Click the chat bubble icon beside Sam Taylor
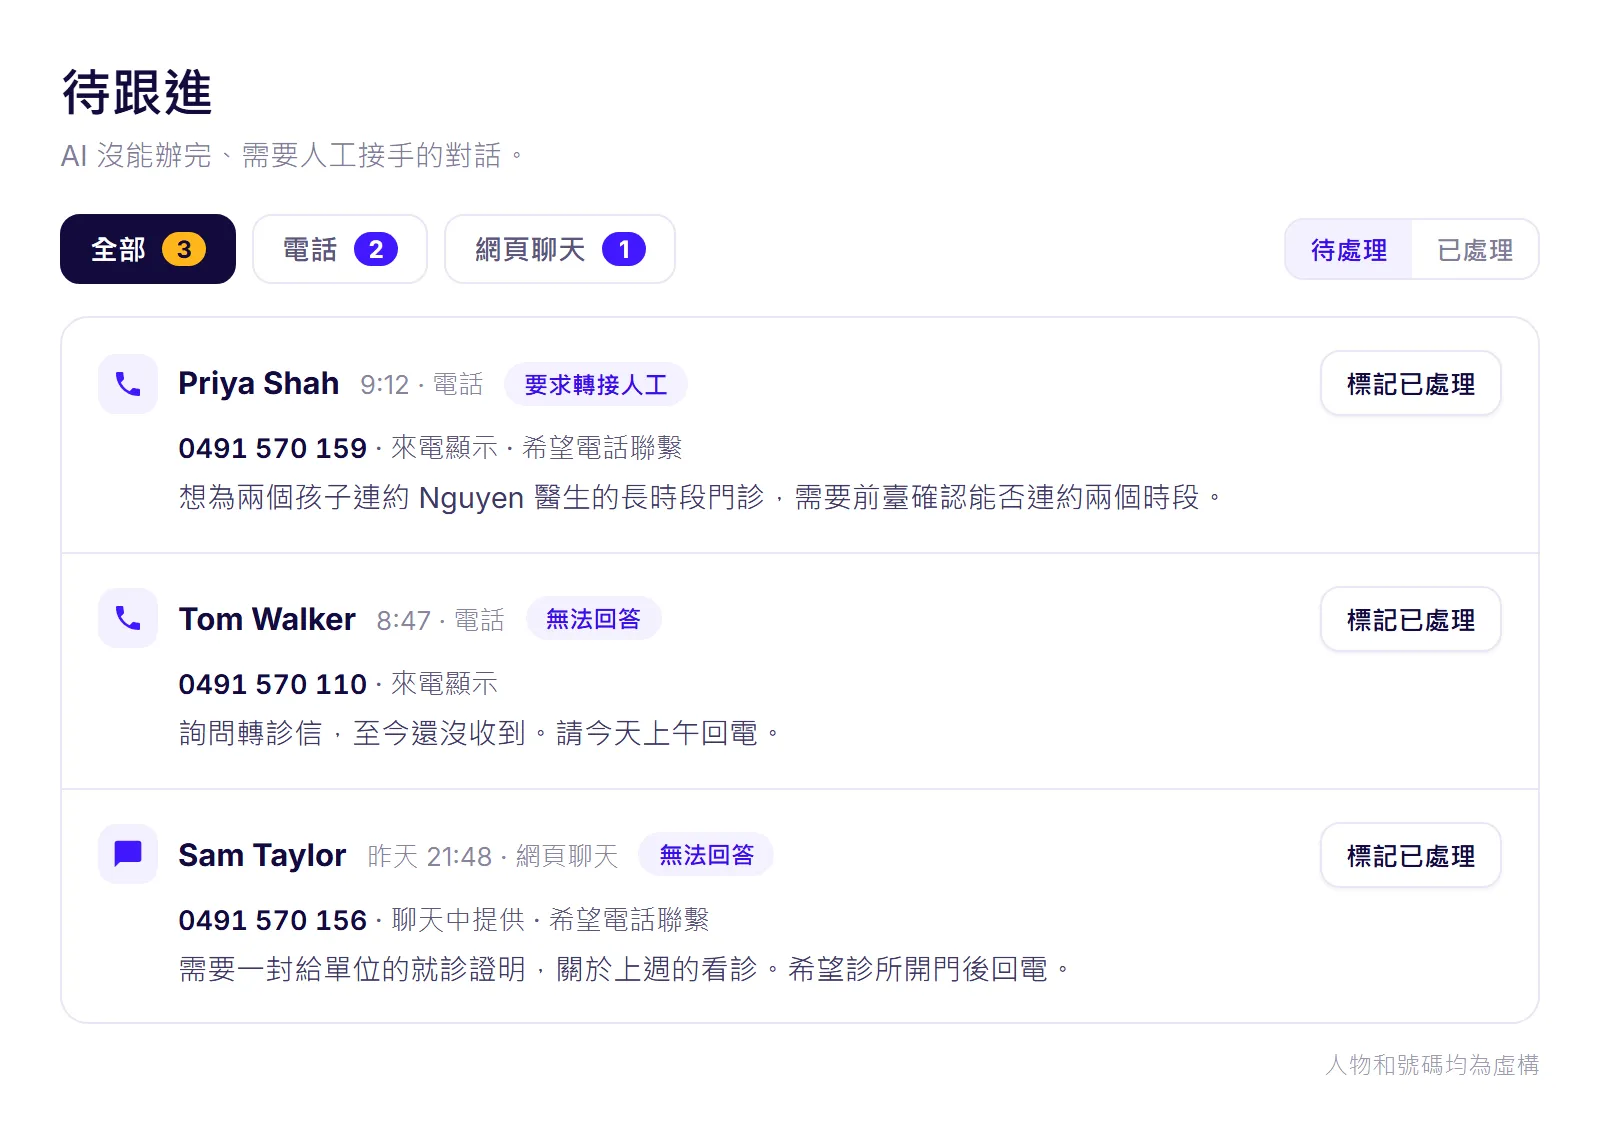This screenshot has height=1134, width=1600. [x=128, y=854]
